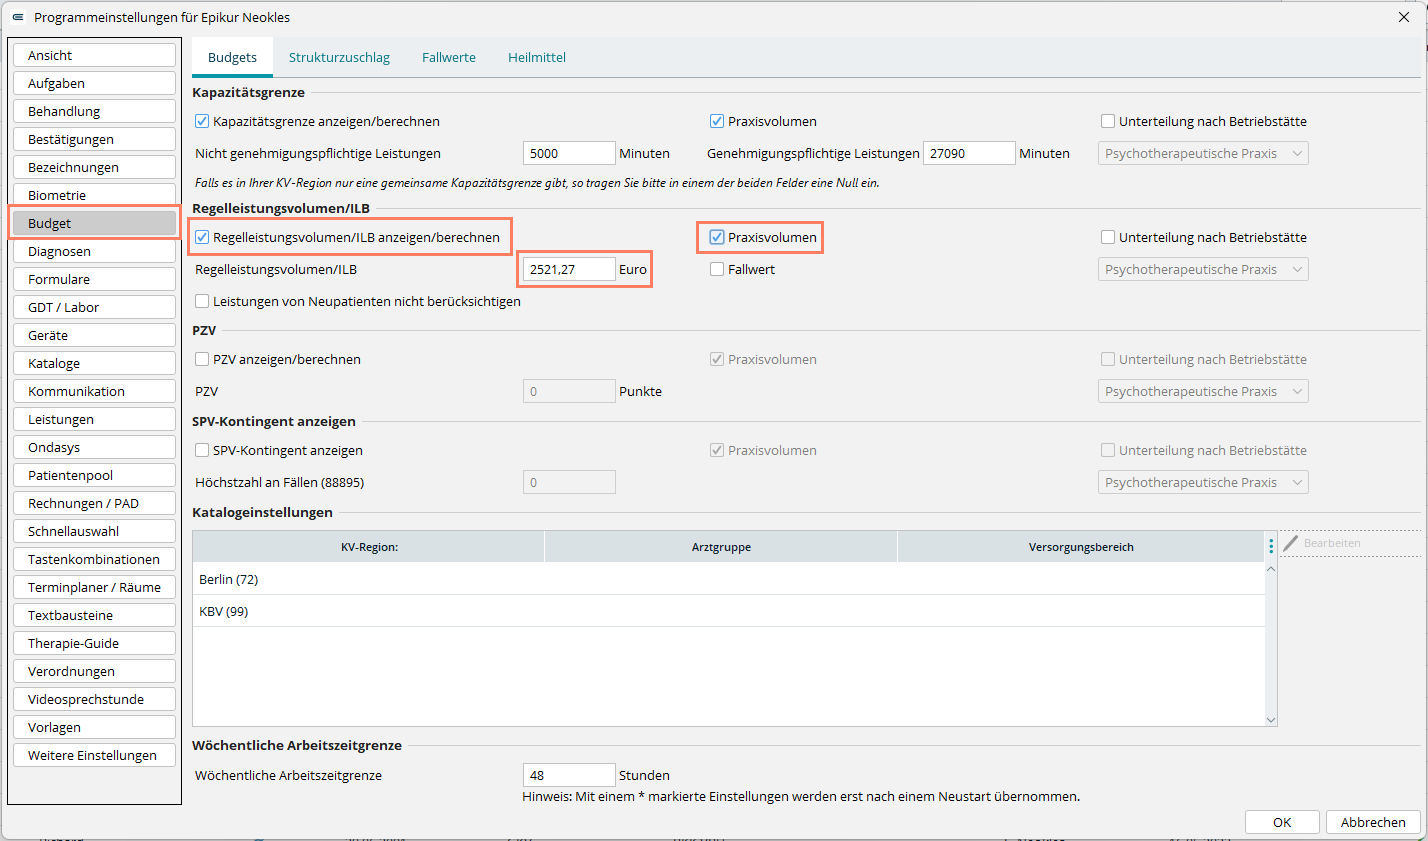Focus the Genehmigungspflichtige Leistungen field with 27090
The width and height of the screenshot is (1428, 841).
[x=969, y=153]
